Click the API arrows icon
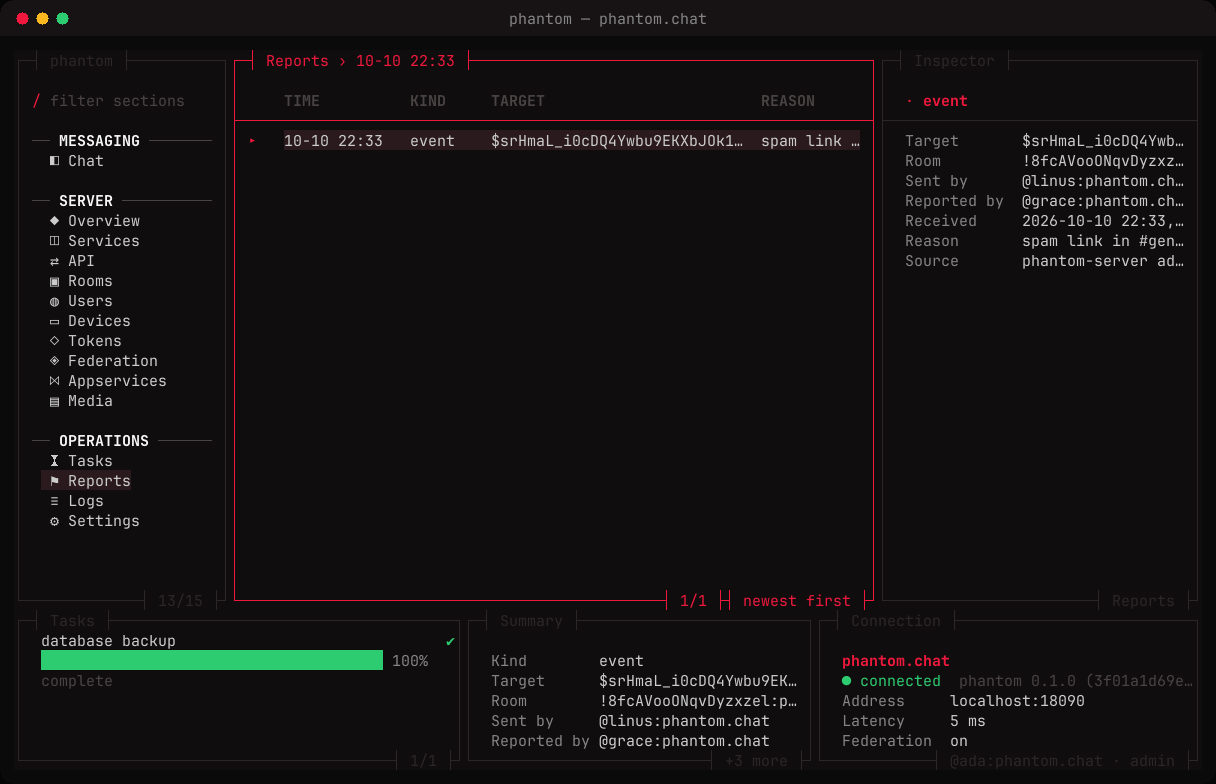This screenshot has width=1216, height=784. [55, 261]
